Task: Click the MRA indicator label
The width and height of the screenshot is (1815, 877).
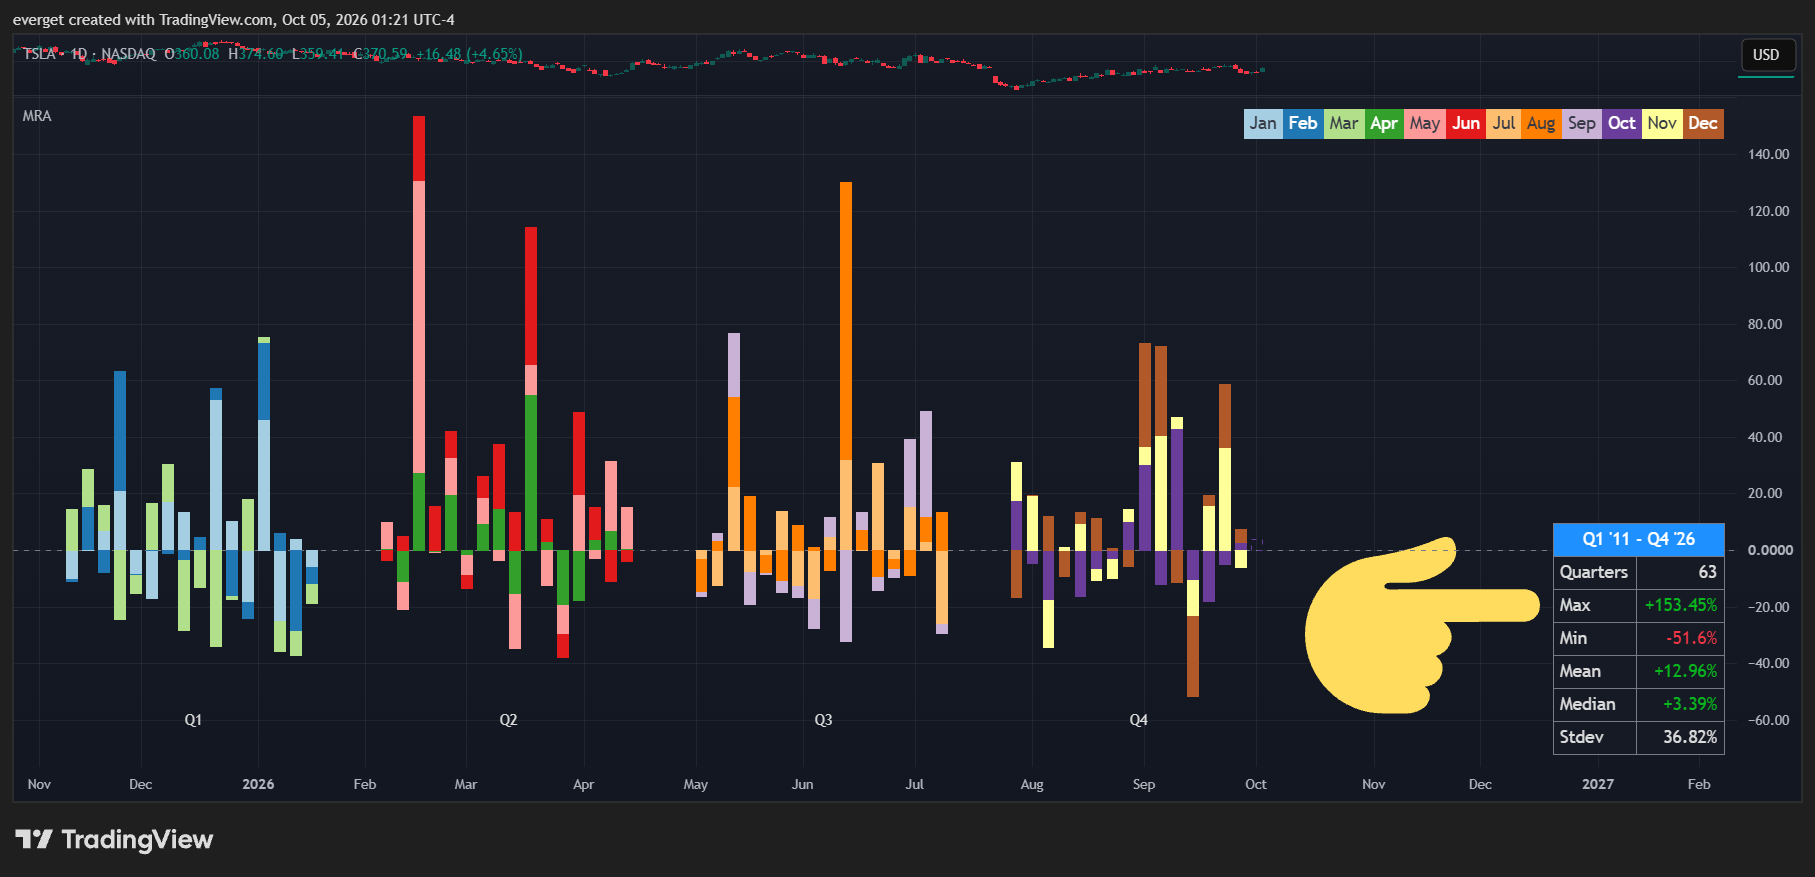Action: click(37, 116)
